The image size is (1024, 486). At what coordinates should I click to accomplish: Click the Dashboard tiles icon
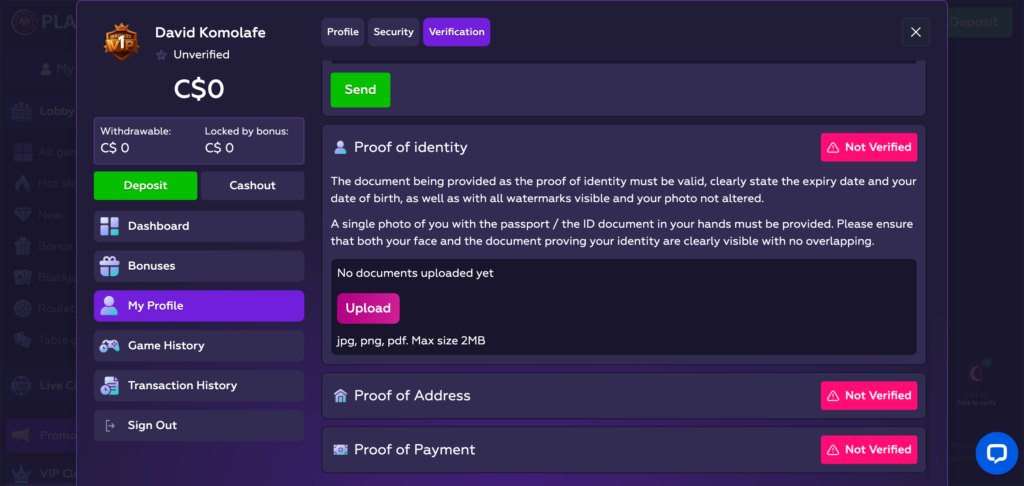(x=109, y=226)
